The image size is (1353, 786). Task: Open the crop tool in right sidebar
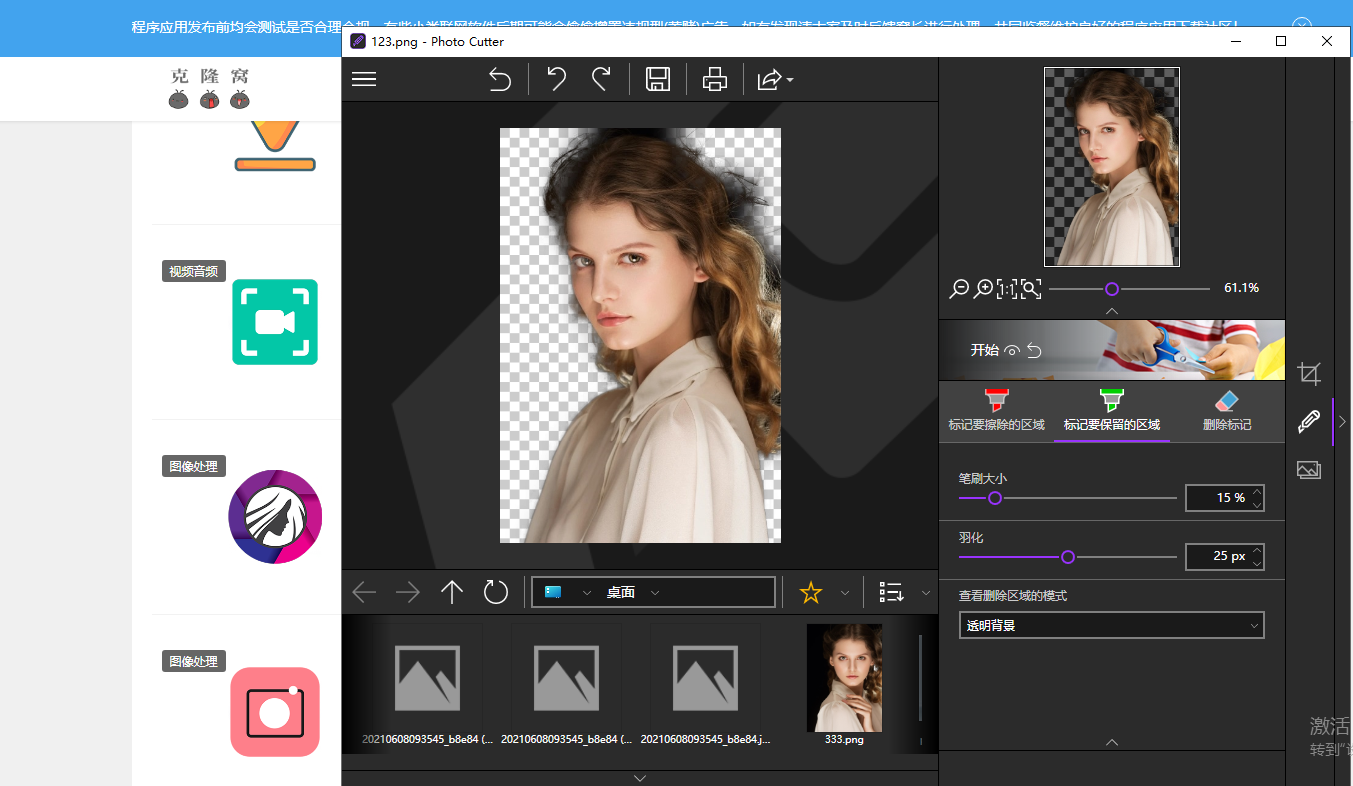click(1309, 374)
